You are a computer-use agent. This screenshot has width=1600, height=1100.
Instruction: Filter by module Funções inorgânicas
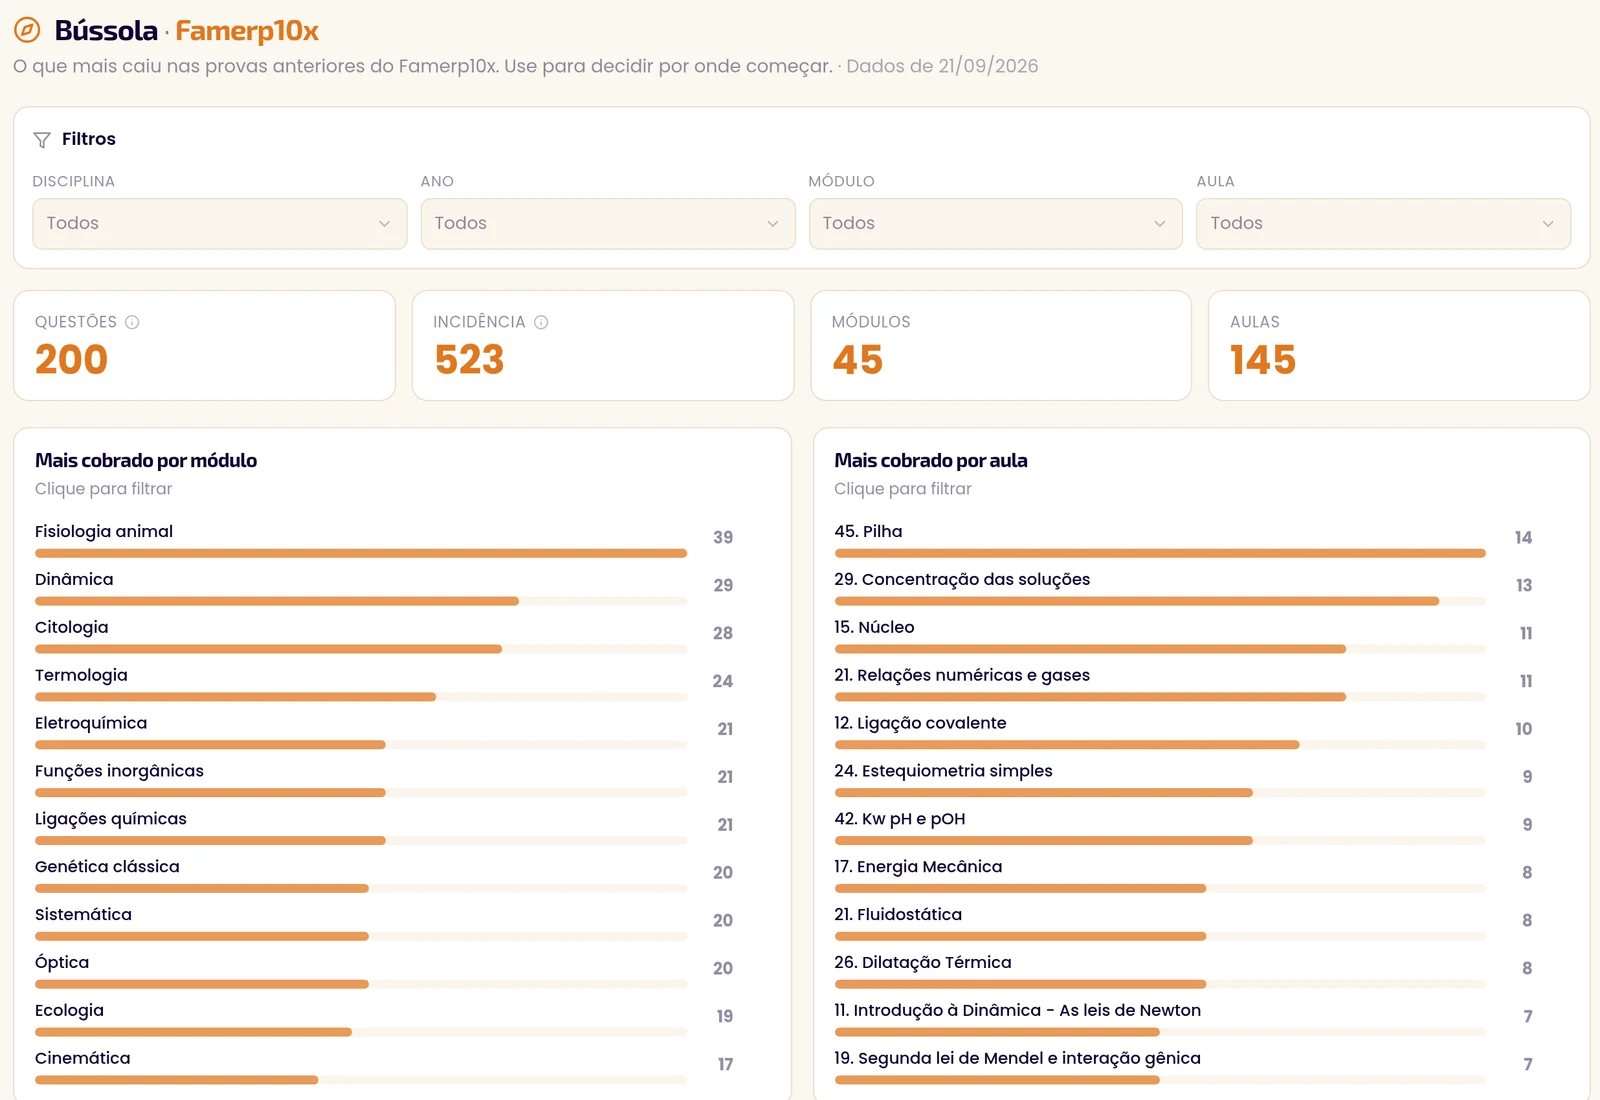[x=384, y=779]
